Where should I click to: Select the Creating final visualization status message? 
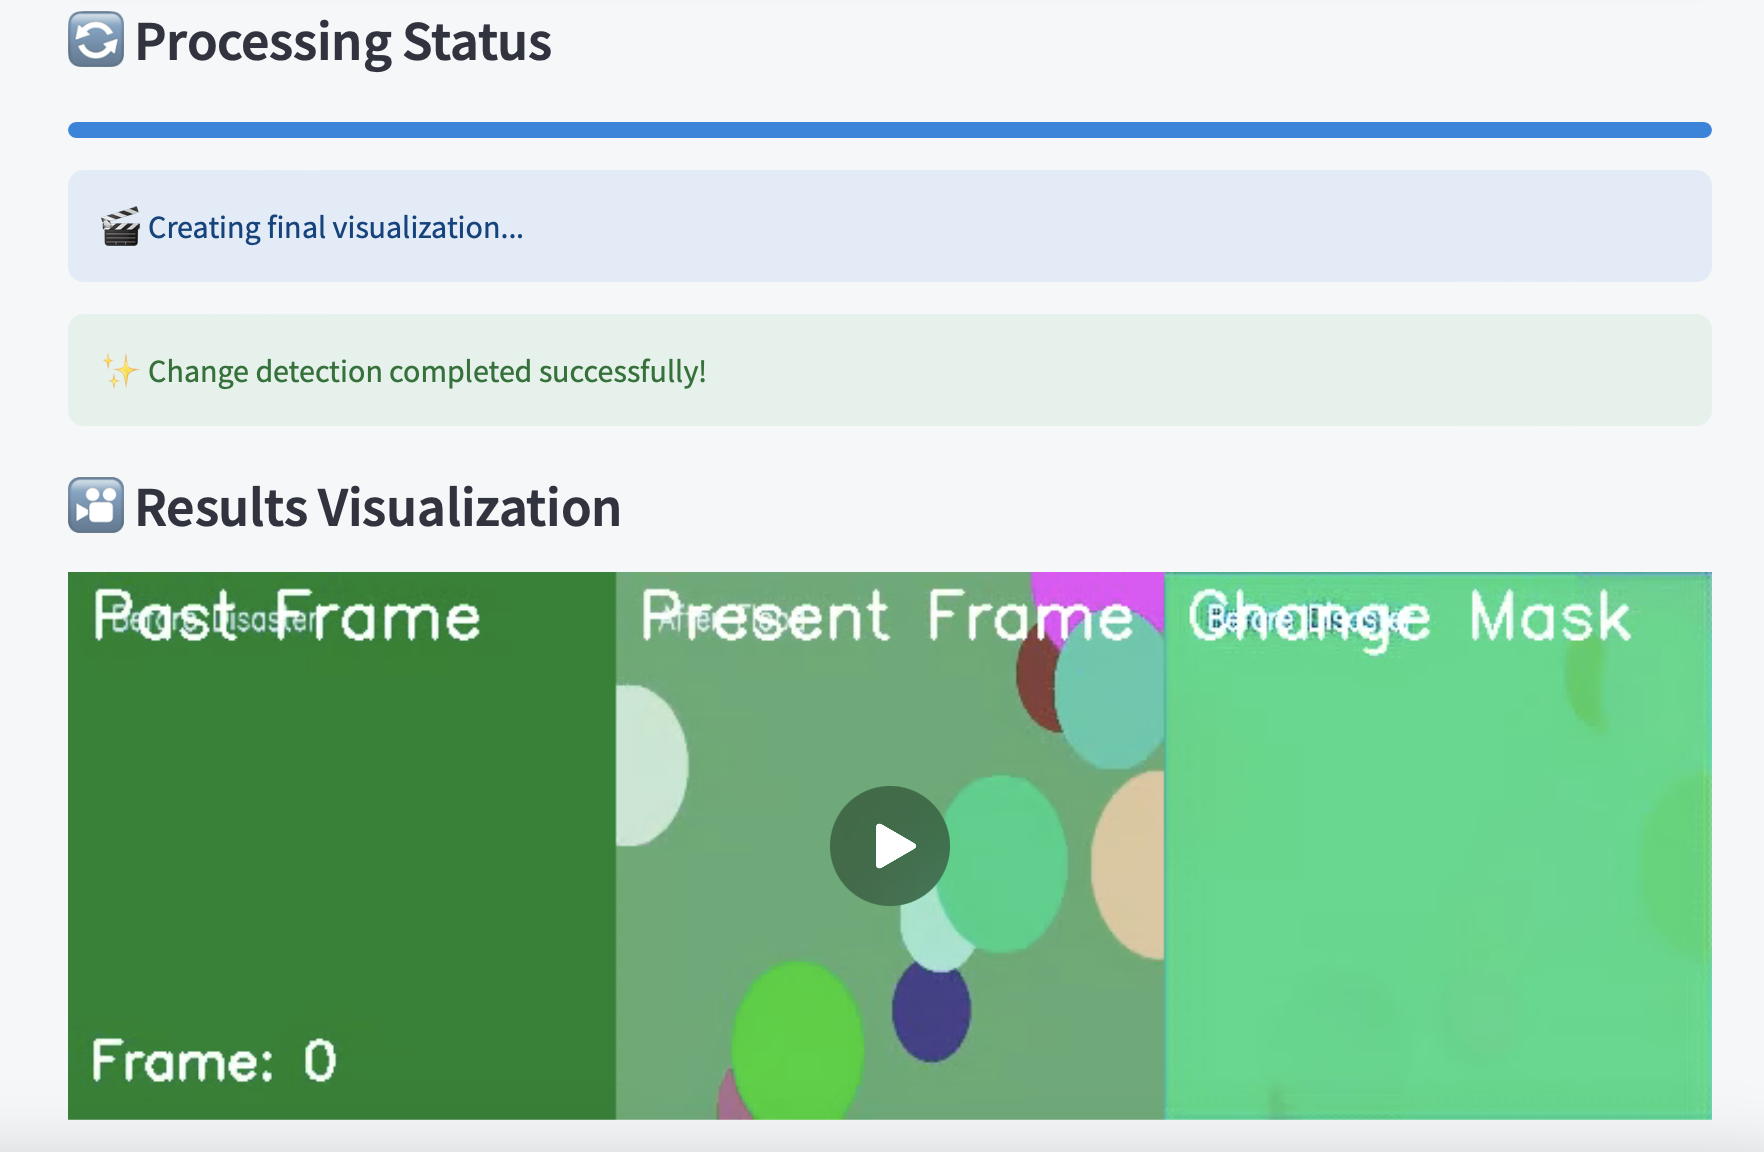[x=335, y=227]
